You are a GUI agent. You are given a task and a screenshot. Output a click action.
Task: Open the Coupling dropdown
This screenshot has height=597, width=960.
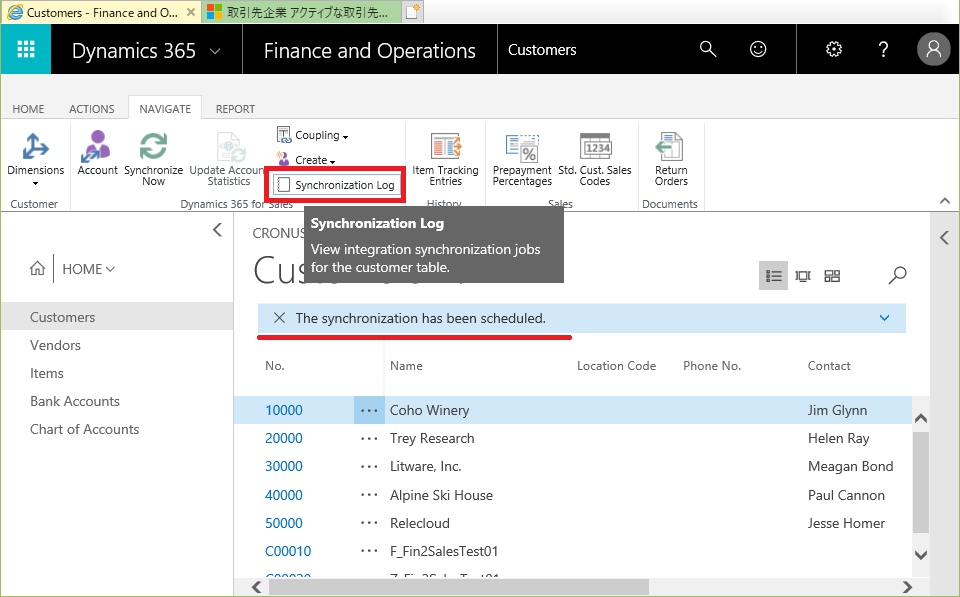313,135
